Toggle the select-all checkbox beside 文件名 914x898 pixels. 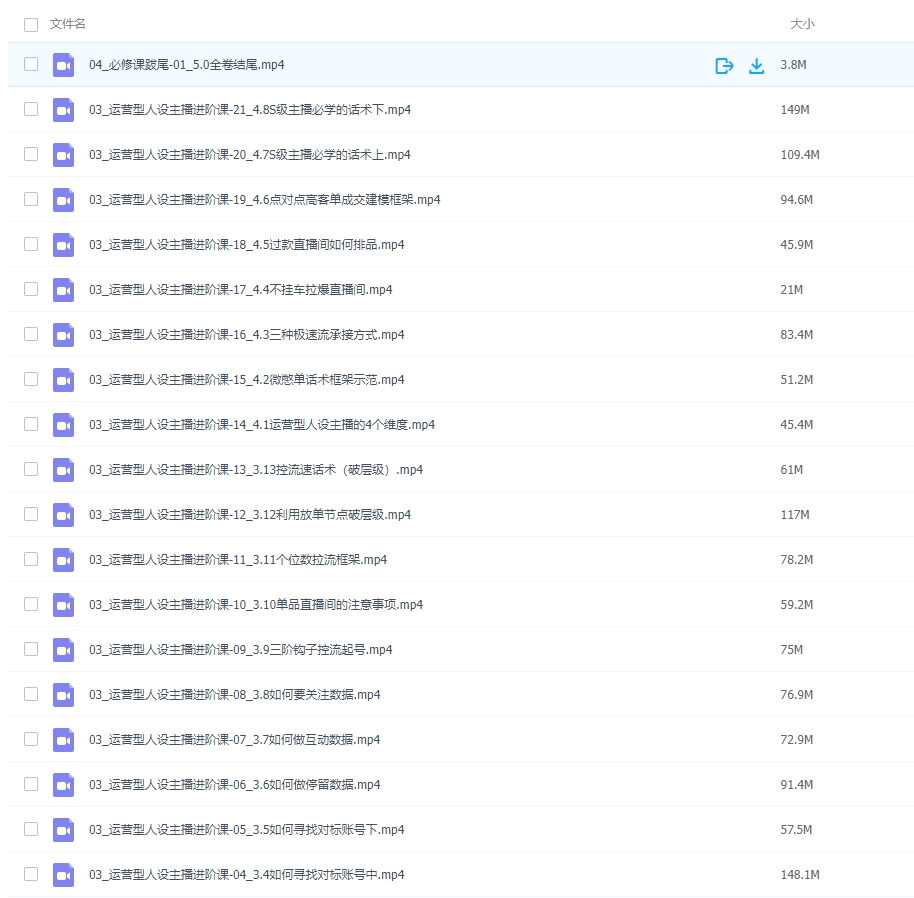click(x=31, y=24)
